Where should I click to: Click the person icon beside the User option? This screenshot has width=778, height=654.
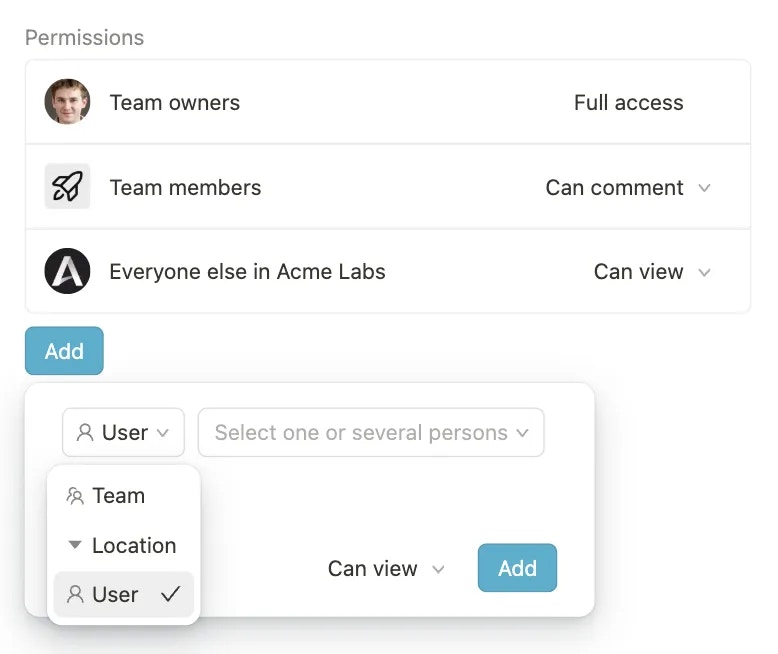pos(75,594)
